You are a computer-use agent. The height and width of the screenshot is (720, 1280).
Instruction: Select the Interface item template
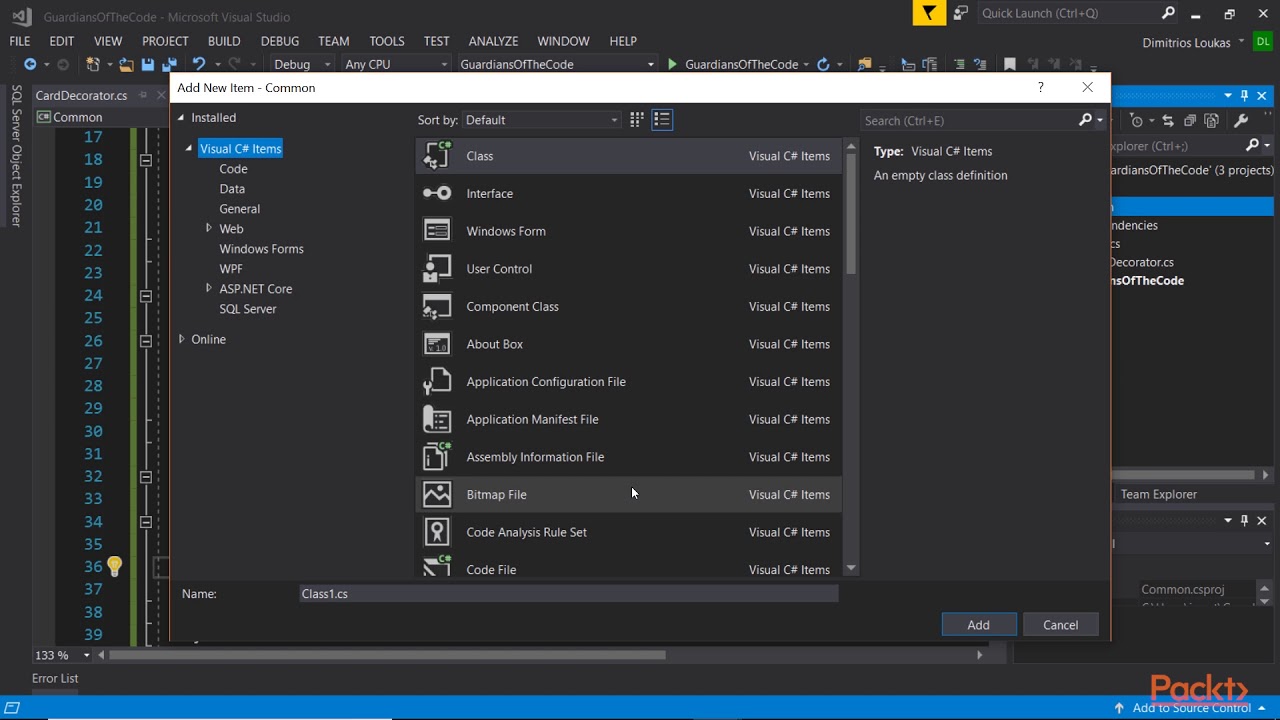[628, 193]
